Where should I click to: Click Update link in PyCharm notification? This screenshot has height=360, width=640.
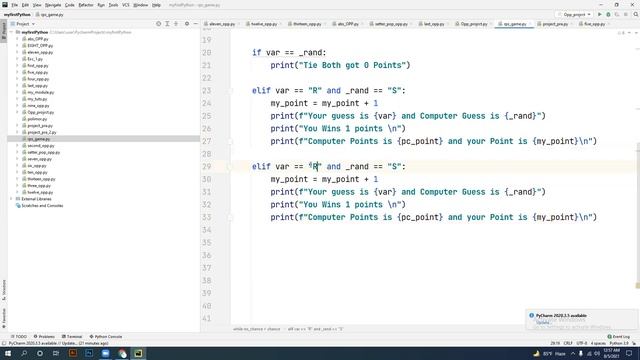[x=542, y=322]
